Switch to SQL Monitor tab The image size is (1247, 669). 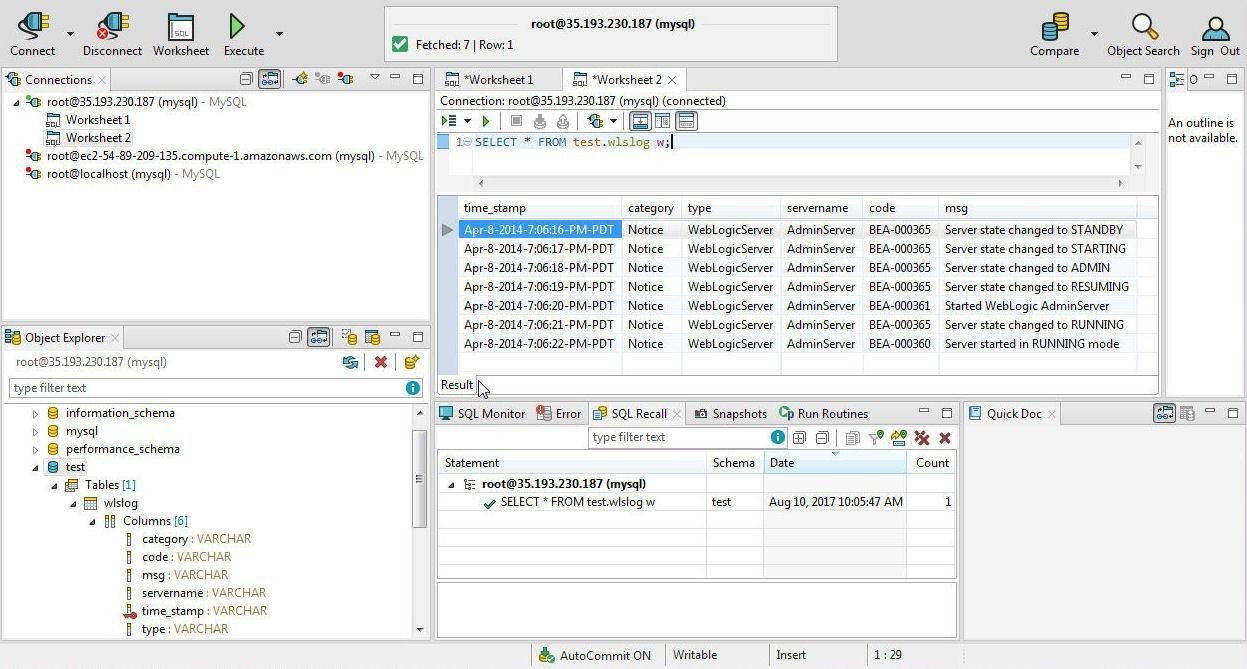(x=482, y=413)
